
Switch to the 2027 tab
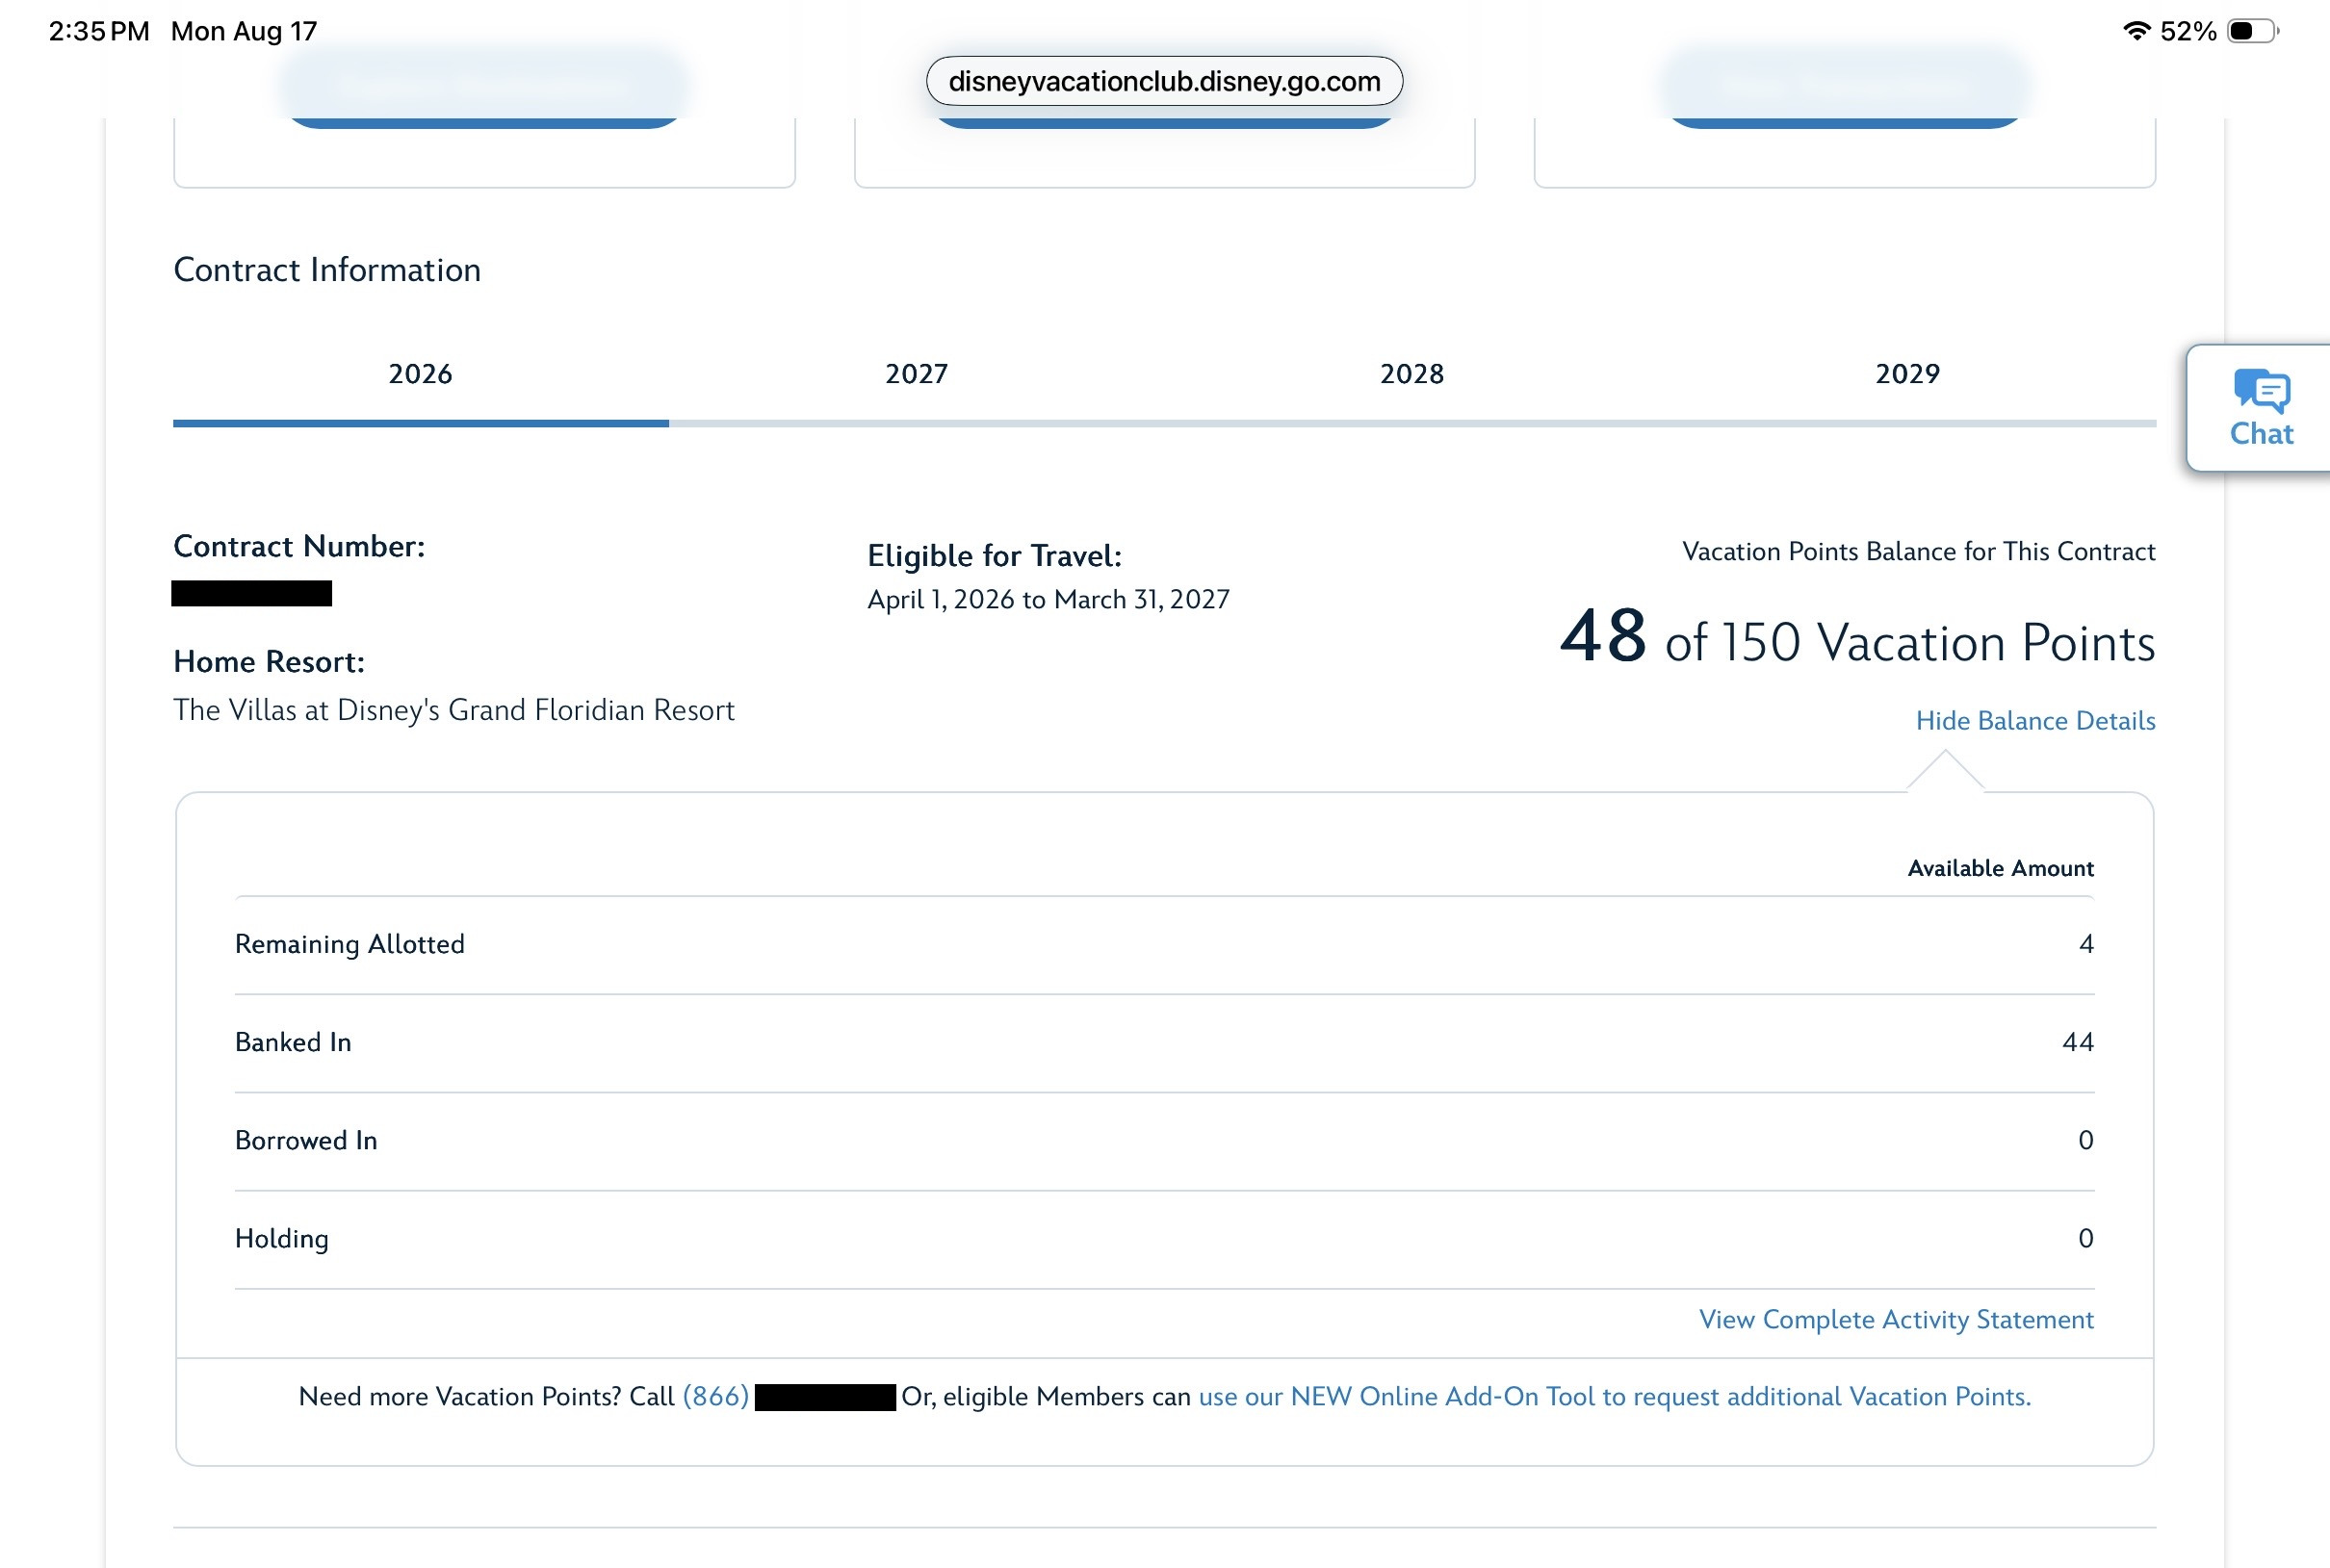pos(916,374)
